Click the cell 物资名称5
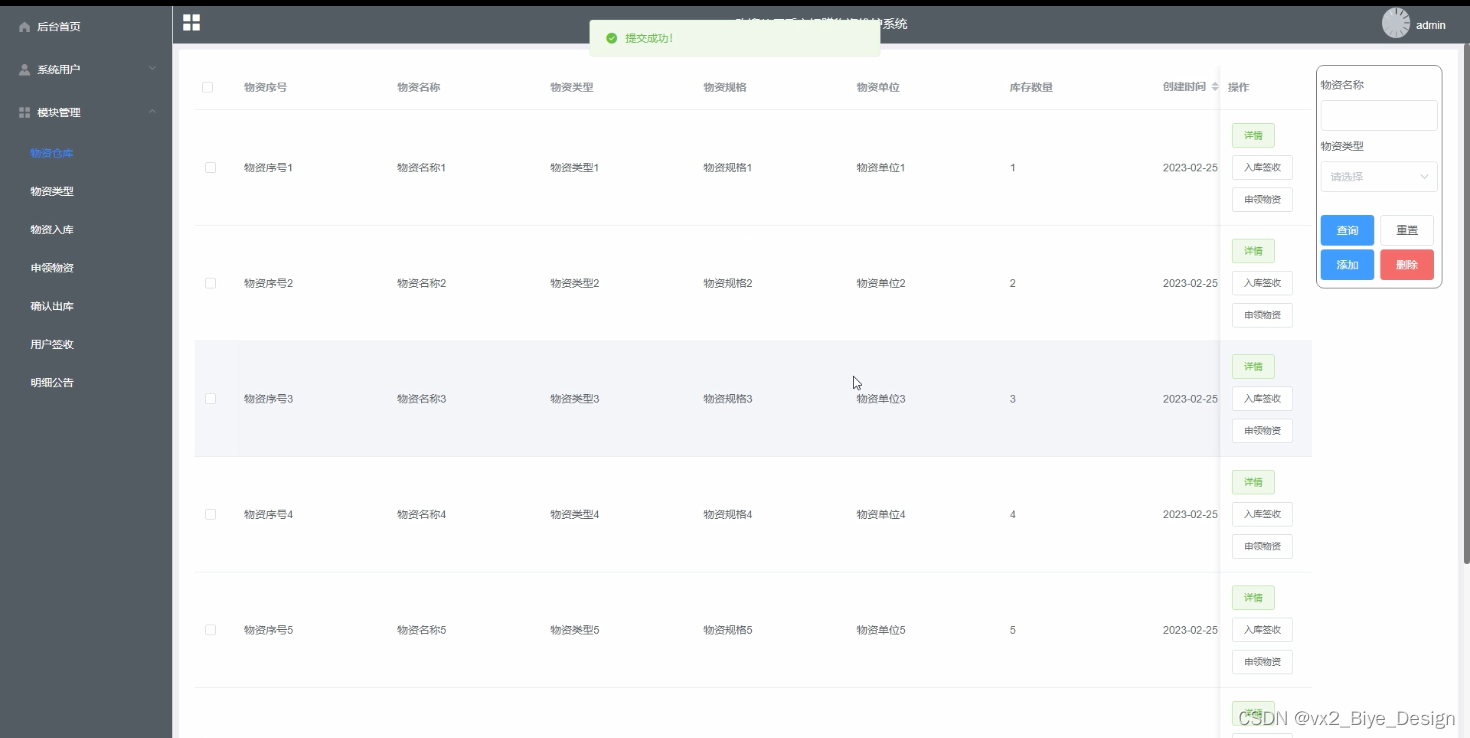This screenshot has width=1470, height=738. (x=421, y=630)
